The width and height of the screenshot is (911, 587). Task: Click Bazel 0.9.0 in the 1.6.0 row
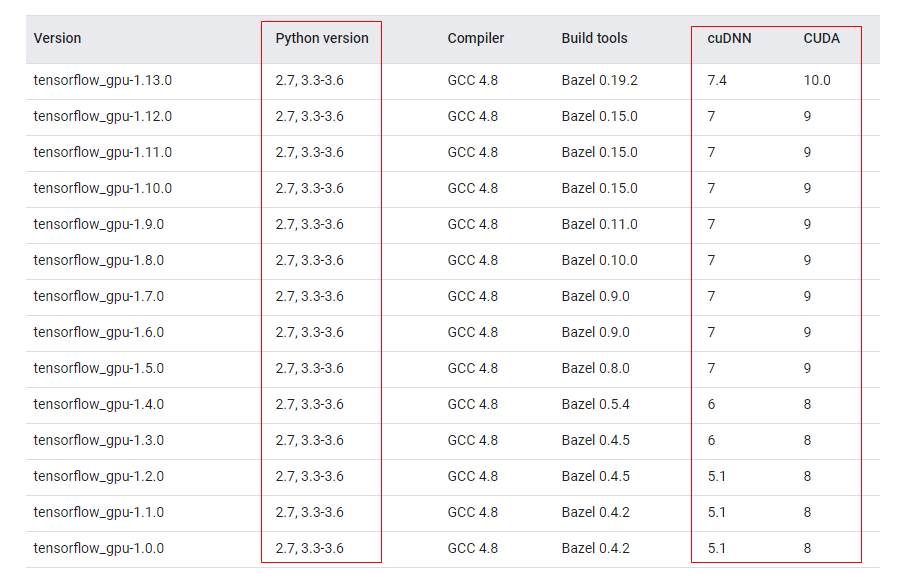[x=596, y=332]
